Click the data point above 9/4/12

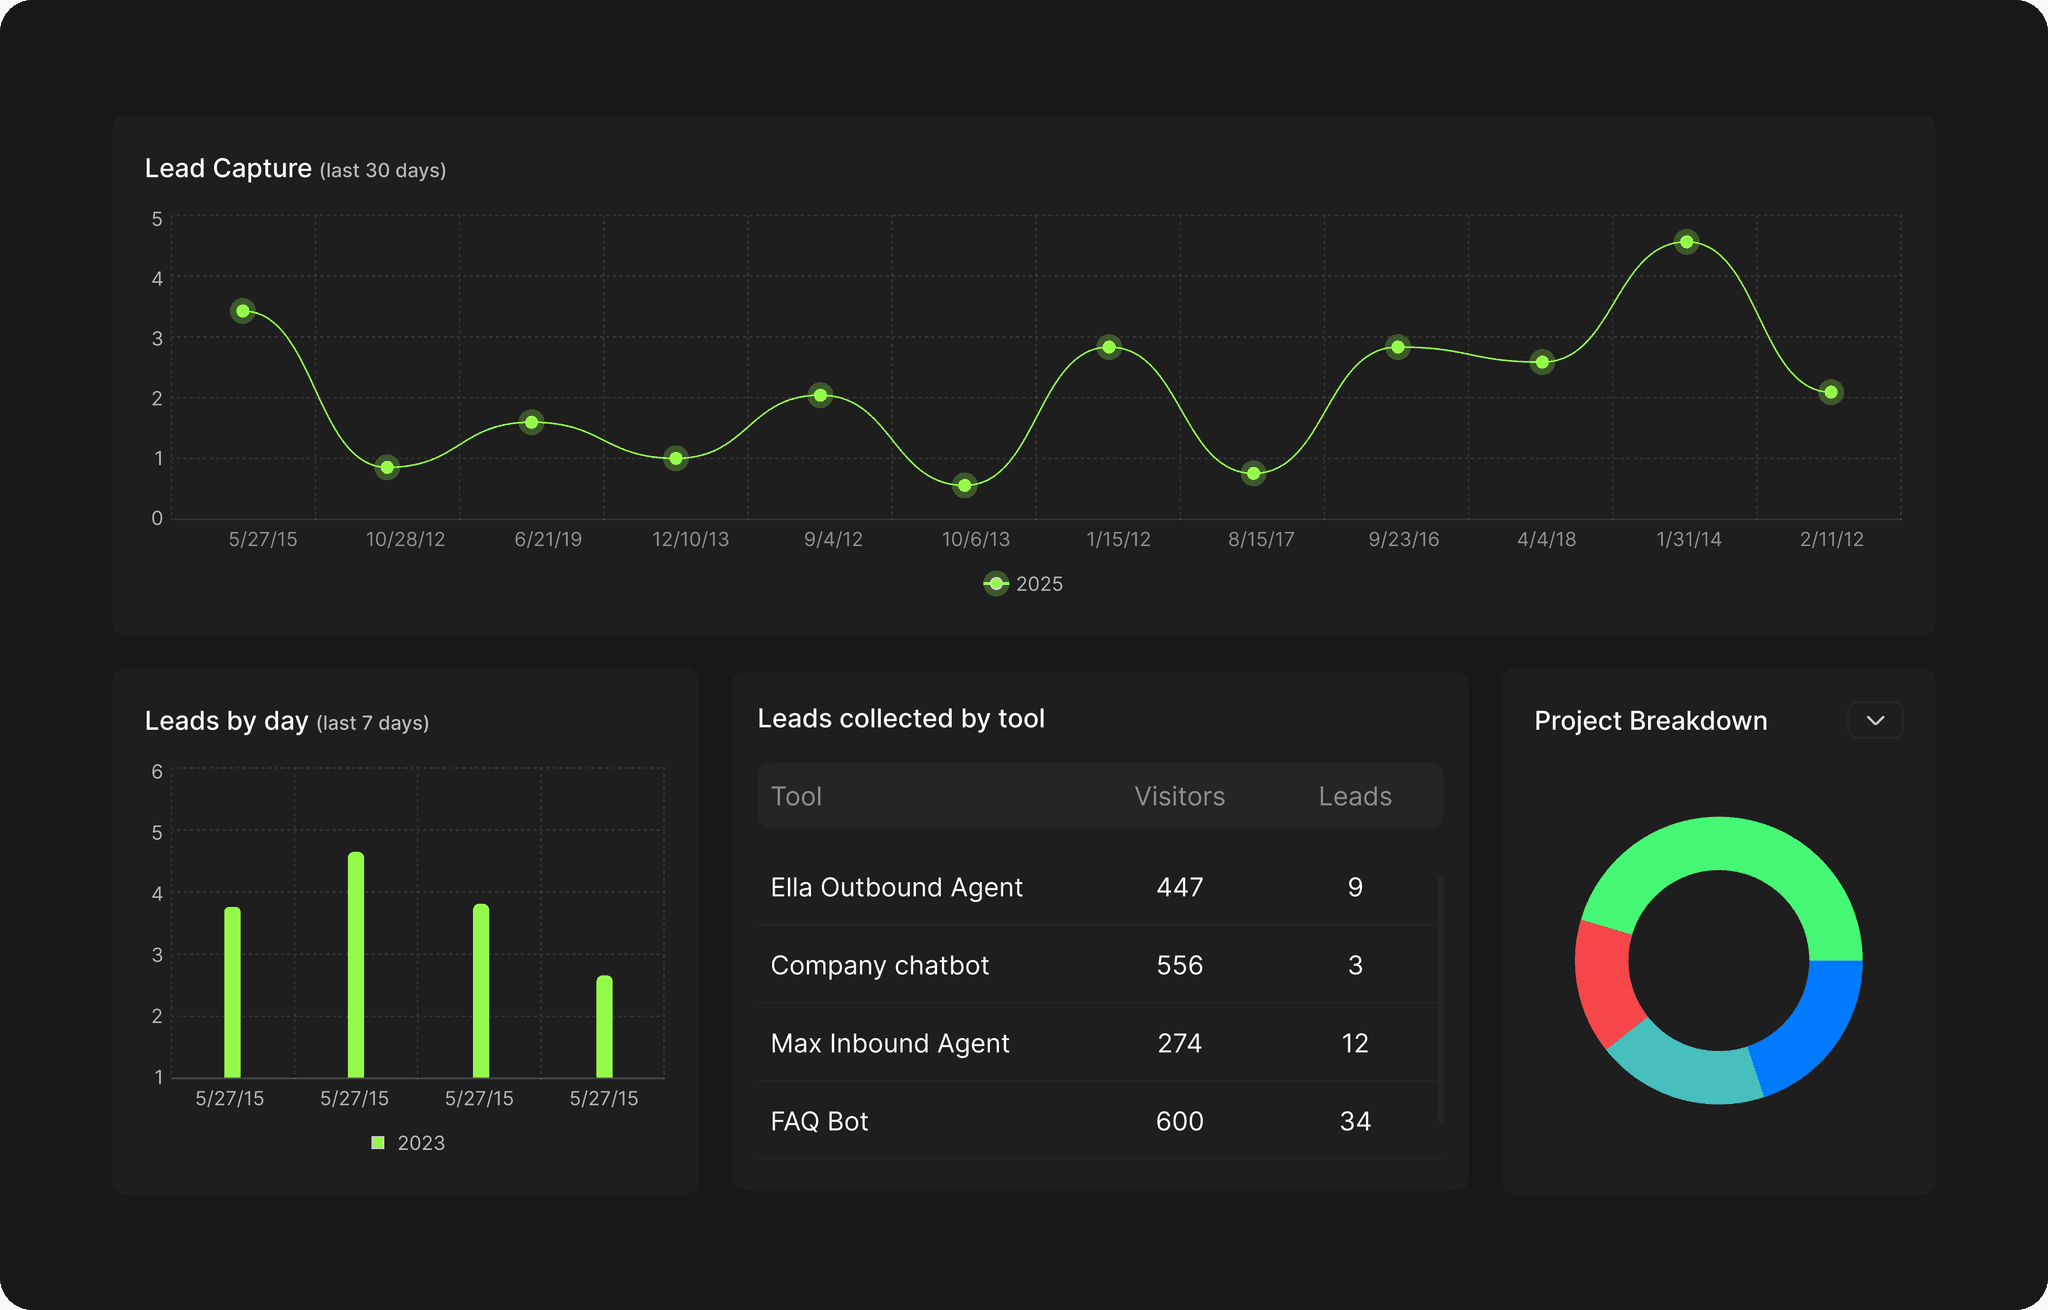[820, 395]
